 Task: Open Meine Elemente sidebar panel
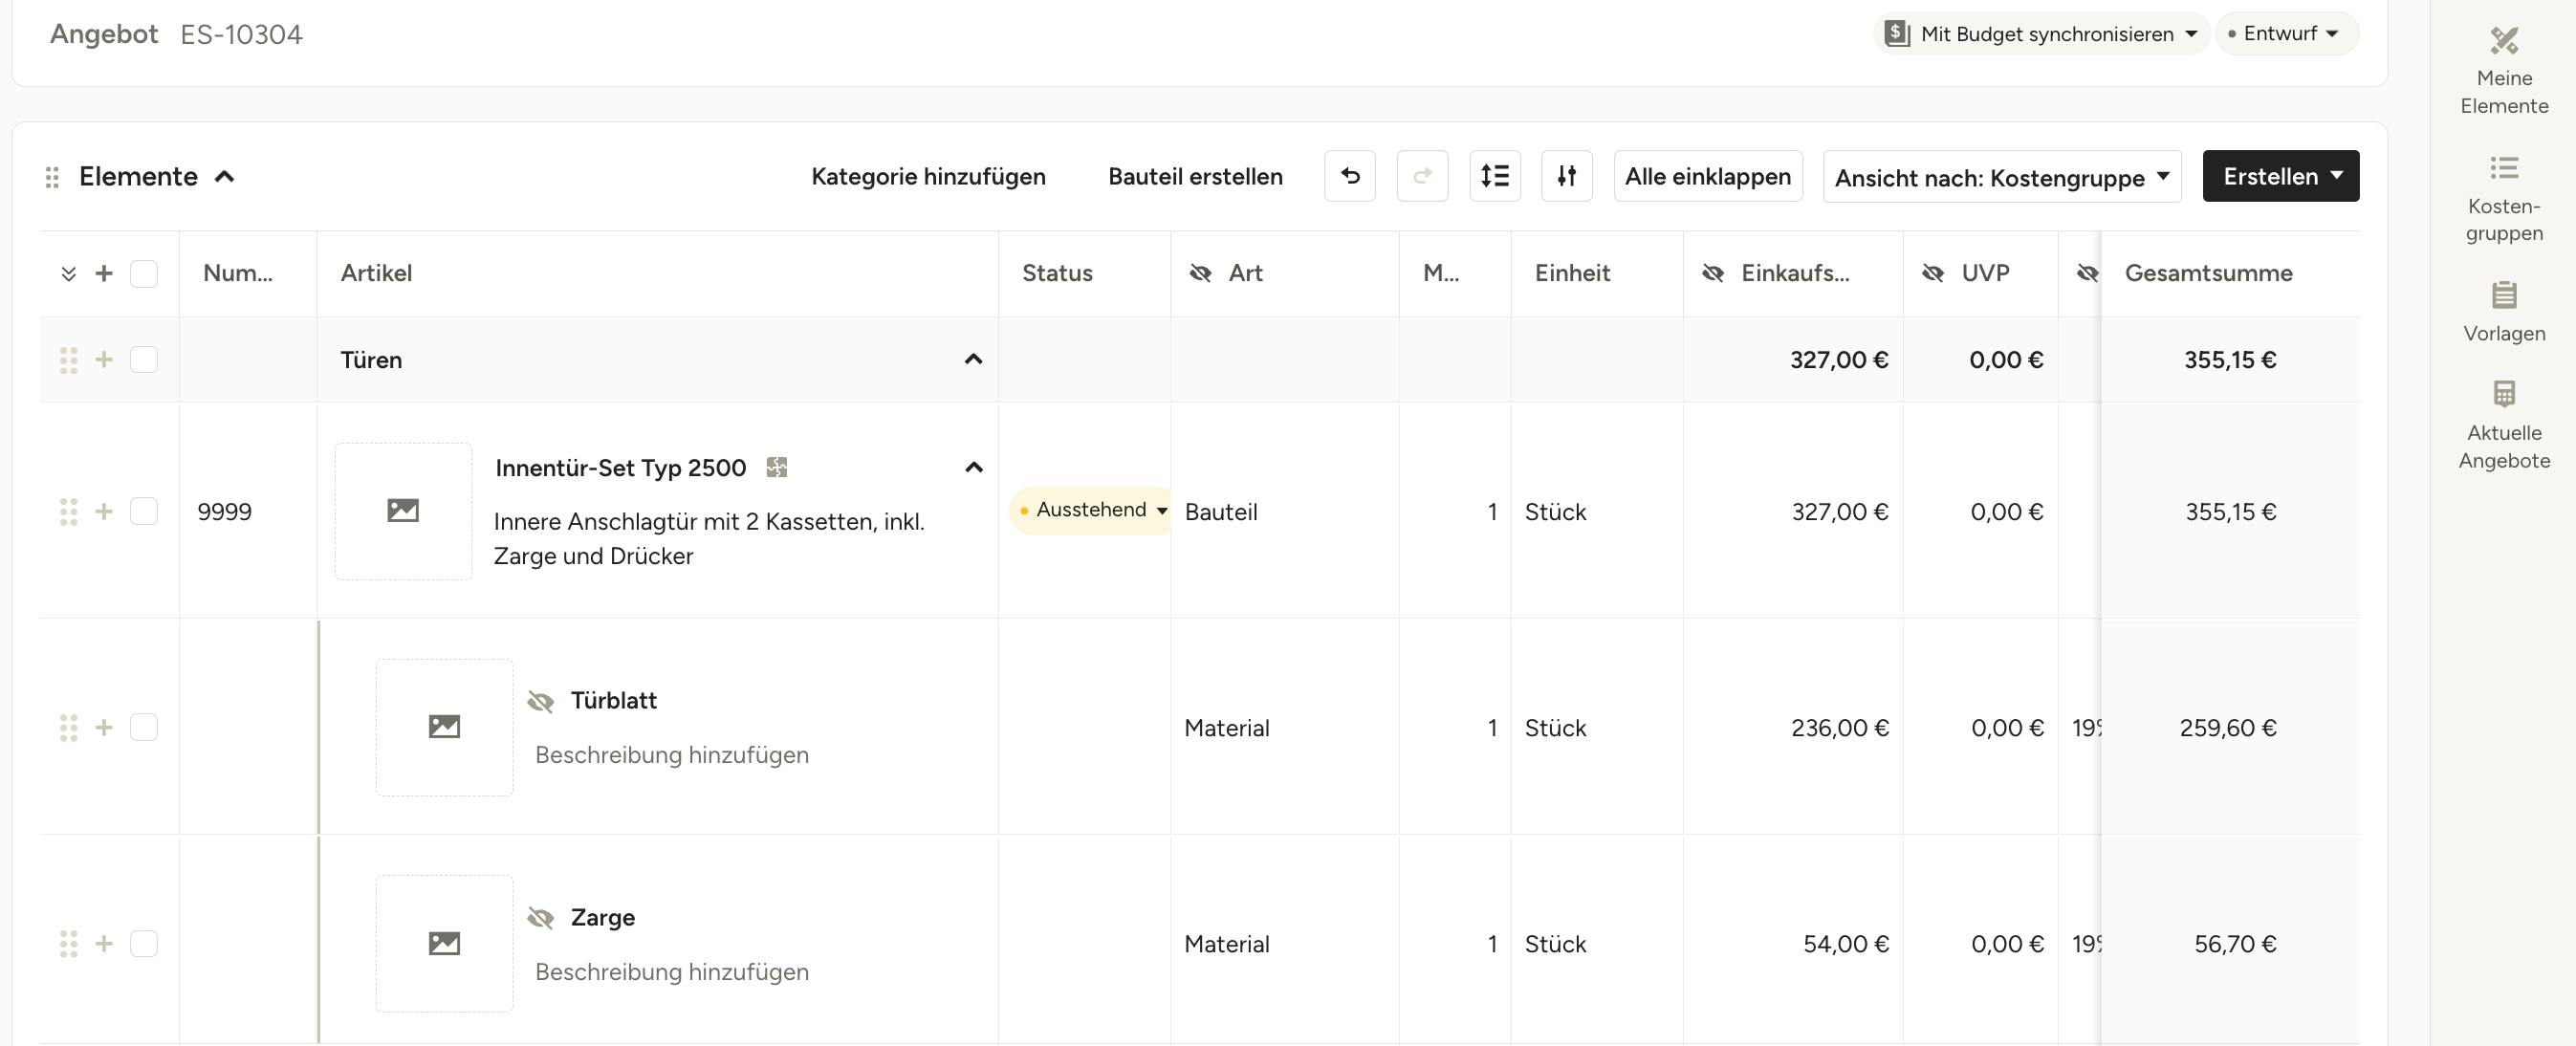click(2504, 70)
